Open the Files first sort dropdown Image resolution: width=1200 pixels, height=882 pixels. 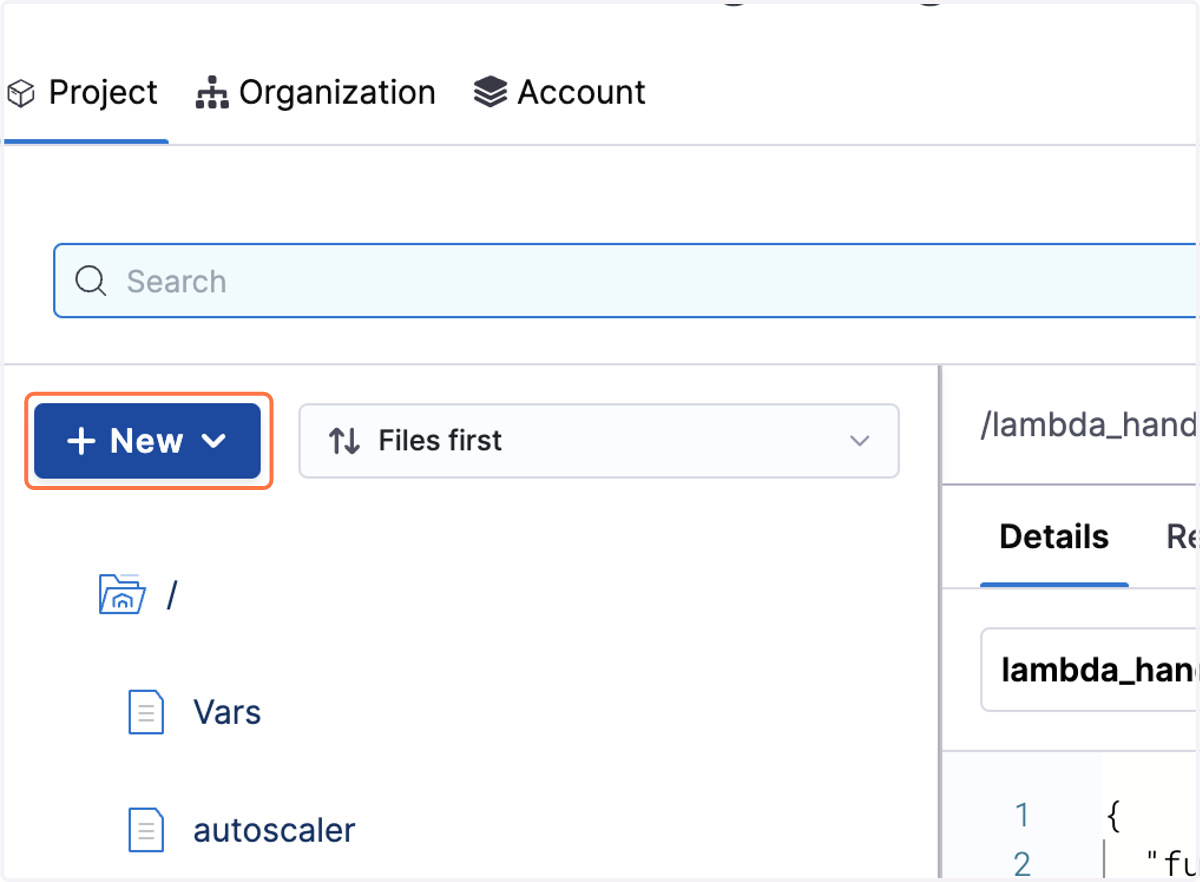coord(599,441)
